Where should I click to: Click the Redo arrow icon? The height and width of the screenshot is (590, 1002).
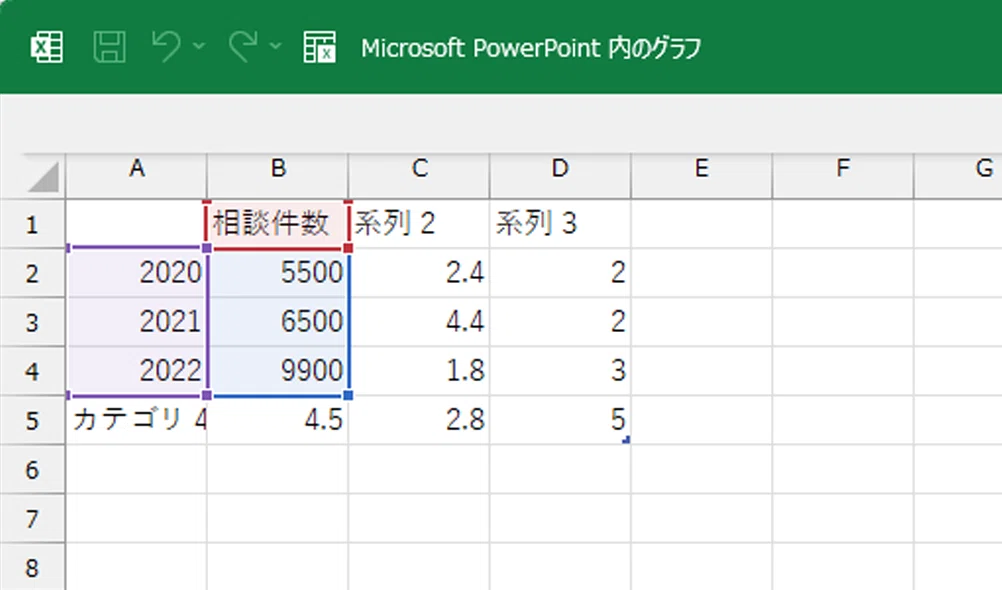coord(243,47)
